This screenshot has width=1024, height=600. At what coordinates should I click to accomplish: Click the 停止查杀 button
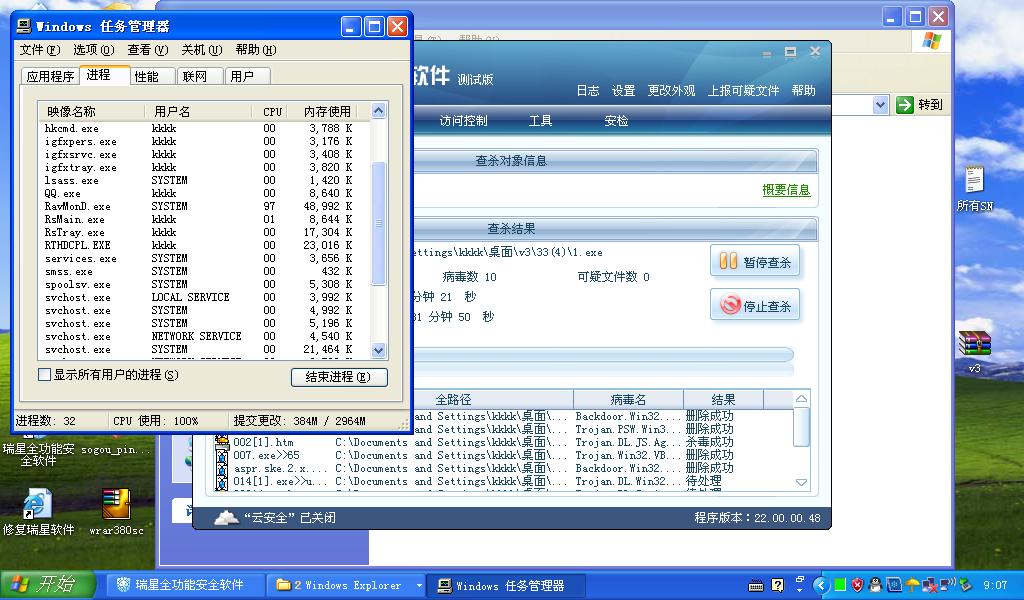[755, 306]
